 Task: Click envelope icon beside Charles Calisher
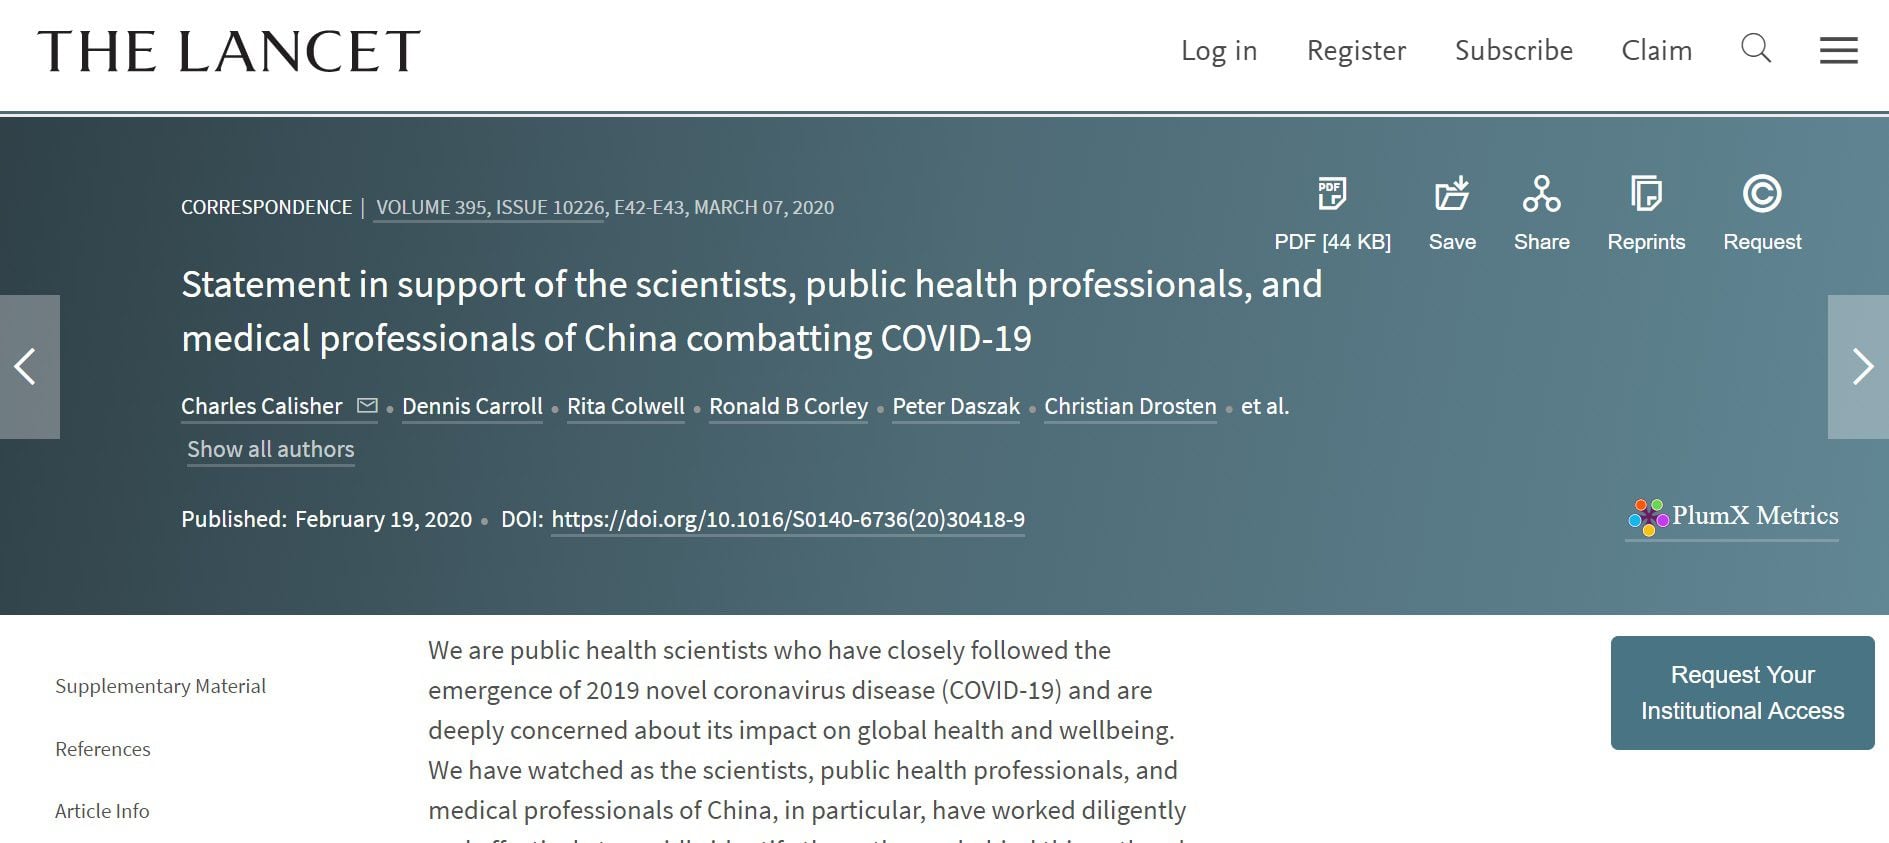tap(367, 406)
